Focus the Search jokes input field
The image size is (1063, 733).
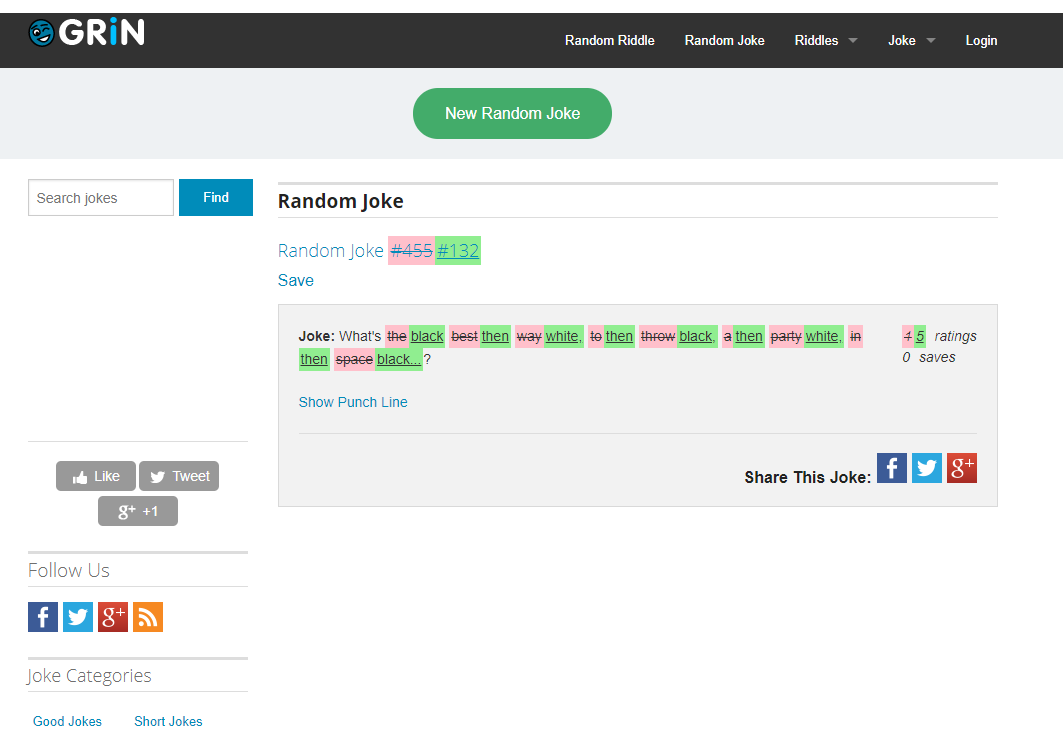click(x=101, y=198)
